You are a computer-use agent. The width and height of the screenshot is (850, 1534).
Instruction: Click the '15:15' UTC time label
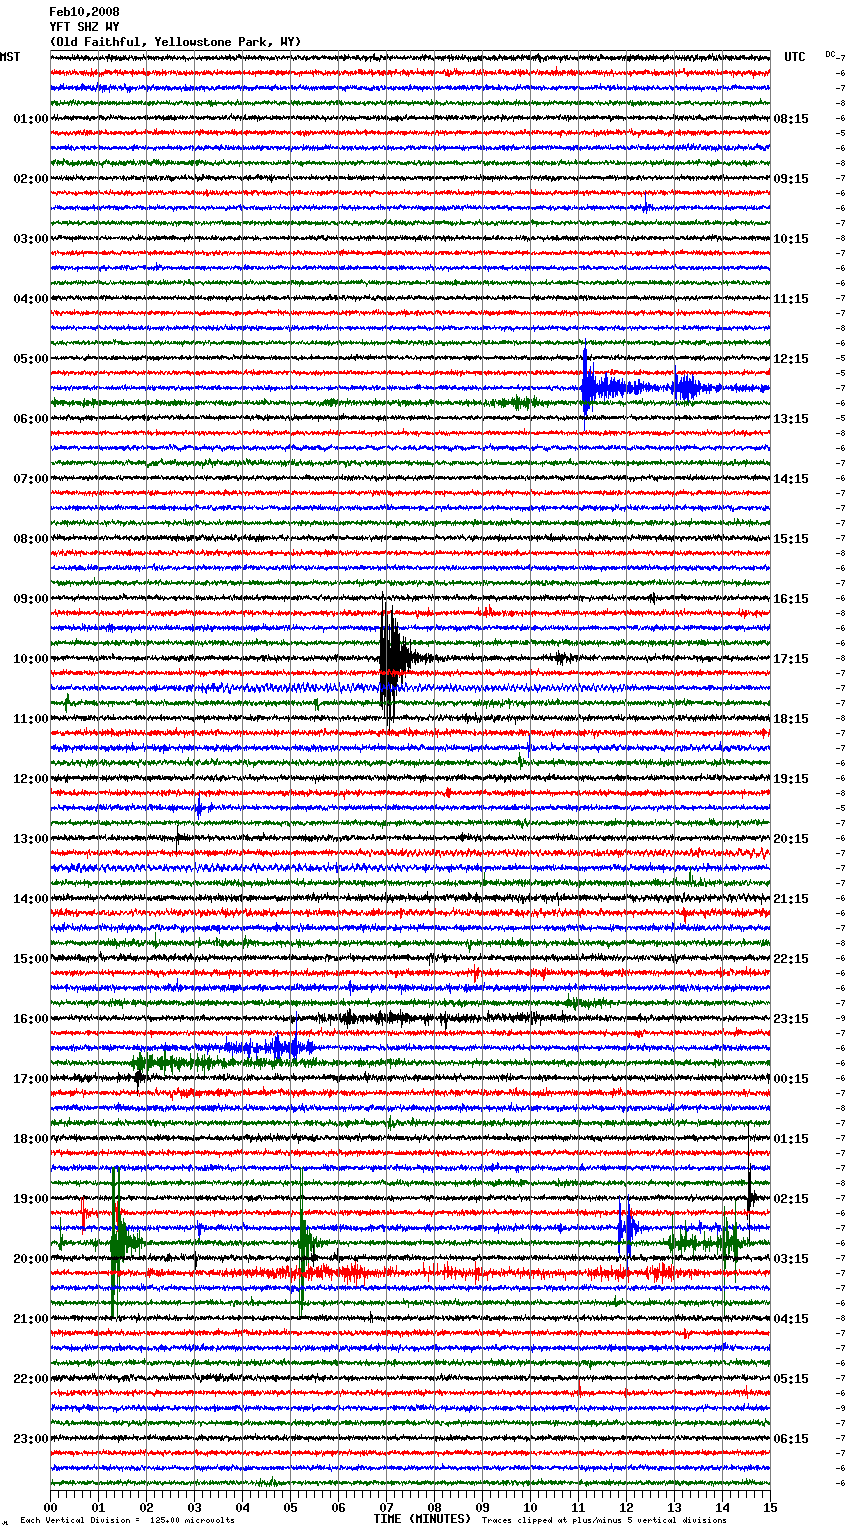(791, 539)
